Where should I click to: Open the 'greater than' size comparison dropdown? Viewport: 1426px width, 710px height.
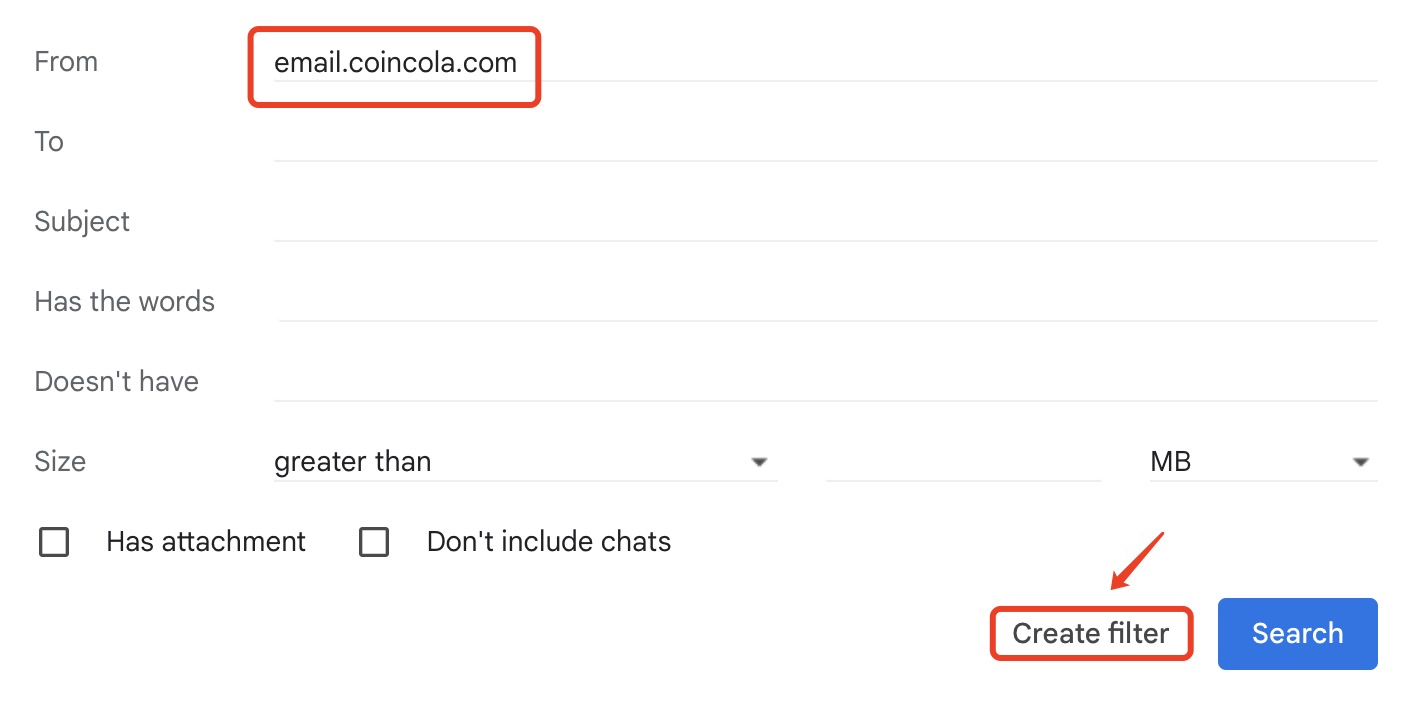524,462
